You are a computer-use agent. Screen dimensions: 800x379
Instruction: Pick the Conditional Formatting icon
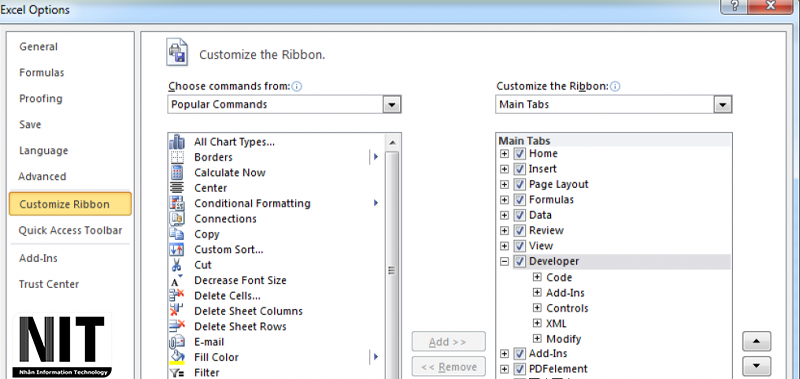177,203
